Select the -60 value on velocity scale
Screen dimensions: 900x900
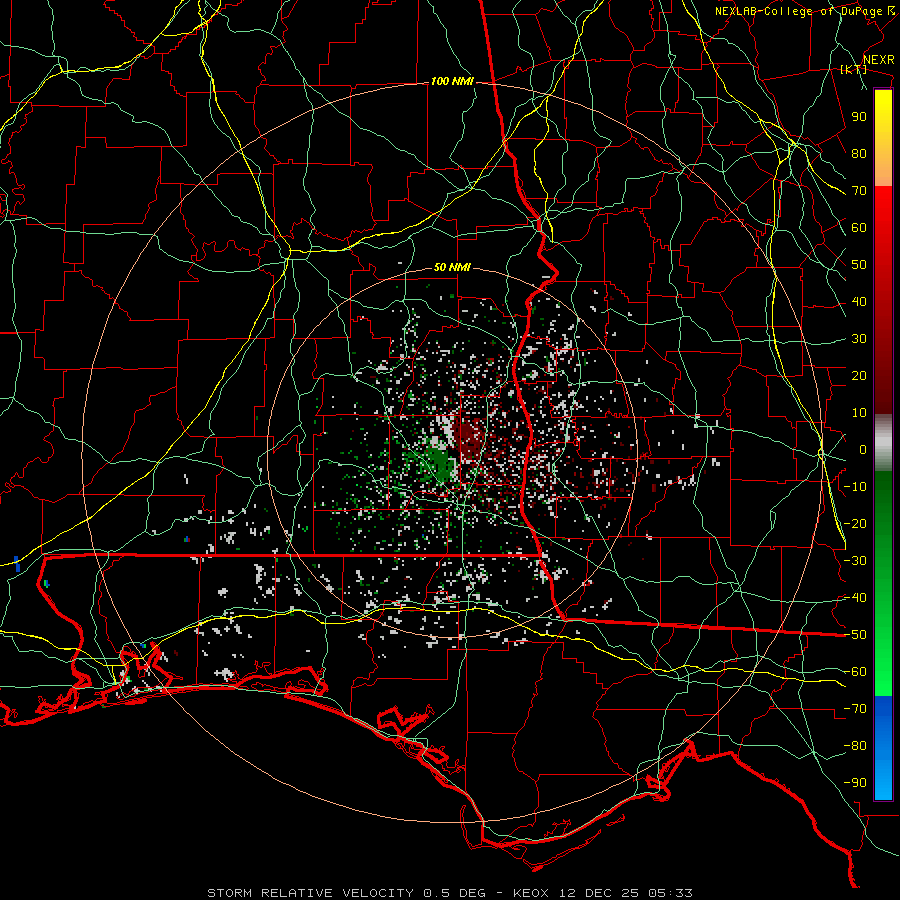pyautogui.click(x=855, y=672)
